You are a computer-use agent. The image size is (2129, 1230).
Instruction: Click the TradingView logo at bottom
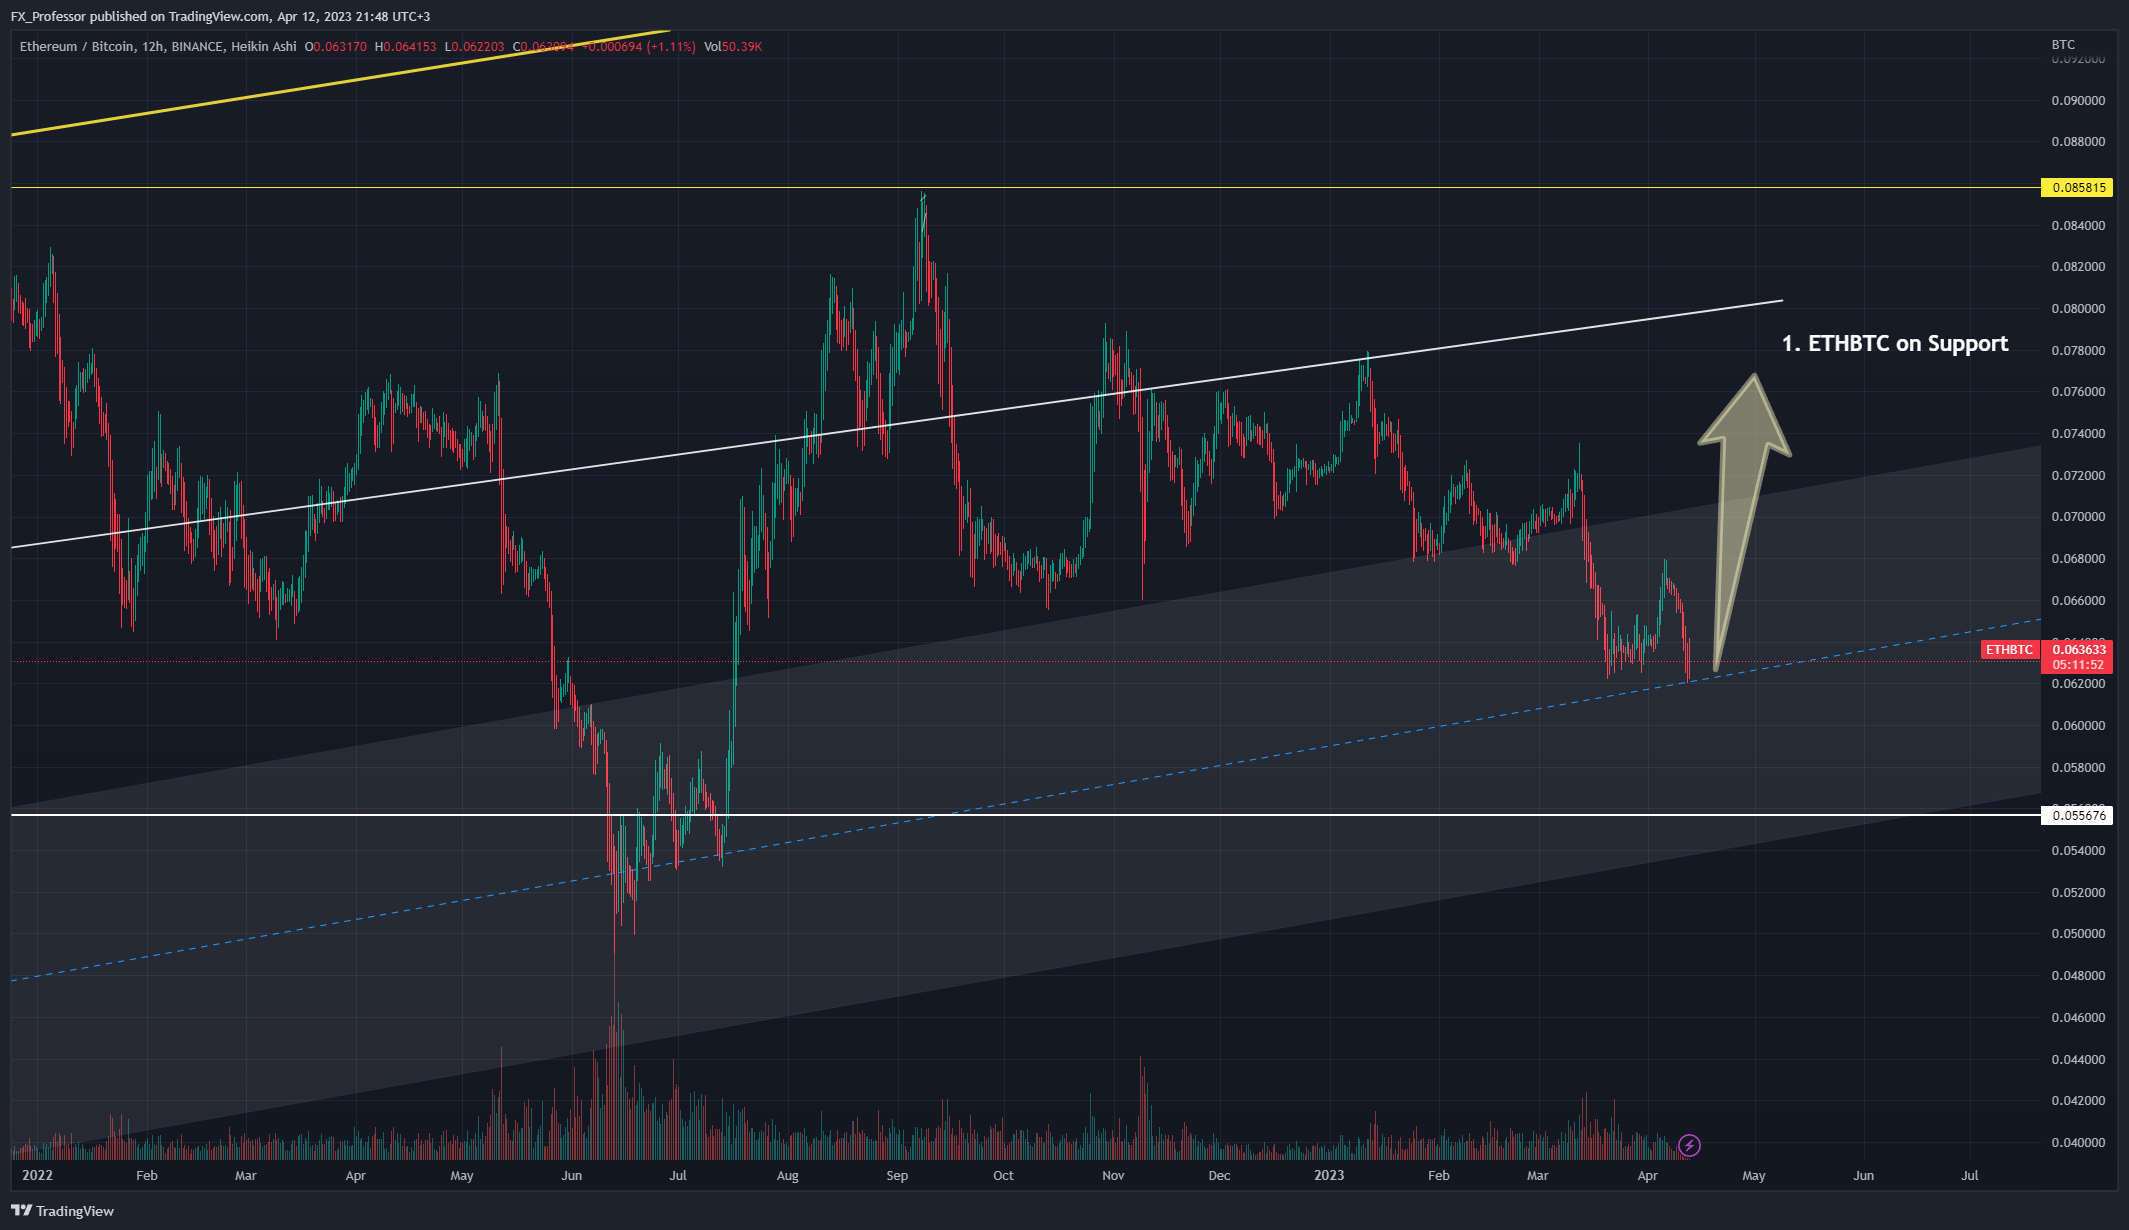(62, 1211)
